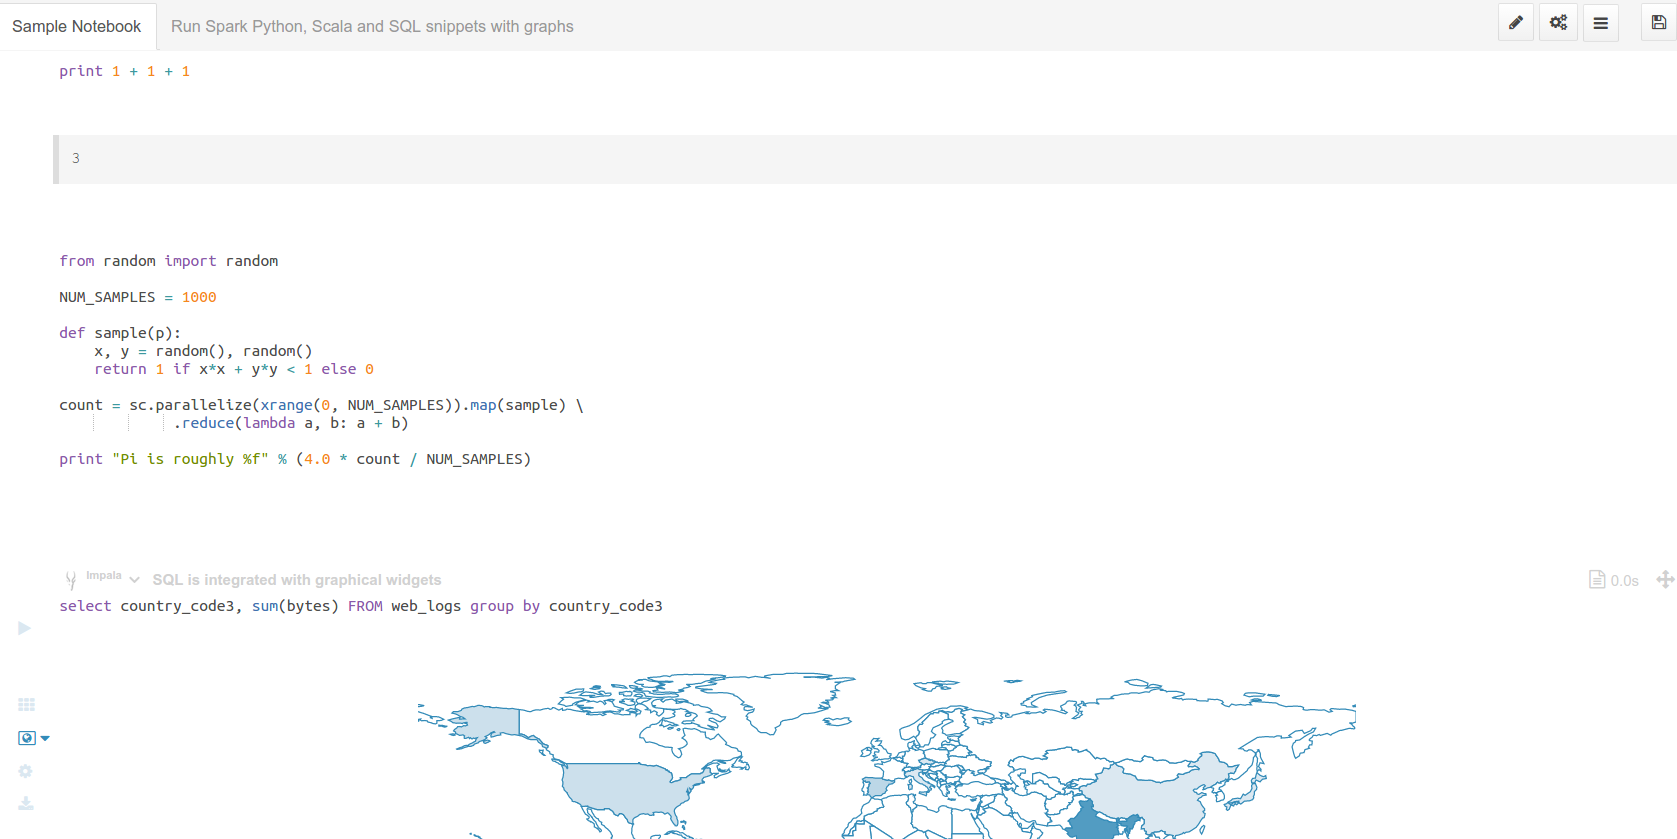This screenshot has height=839, width=1677.
Task: Open the gears session settings
Action: click(1558, 23)
